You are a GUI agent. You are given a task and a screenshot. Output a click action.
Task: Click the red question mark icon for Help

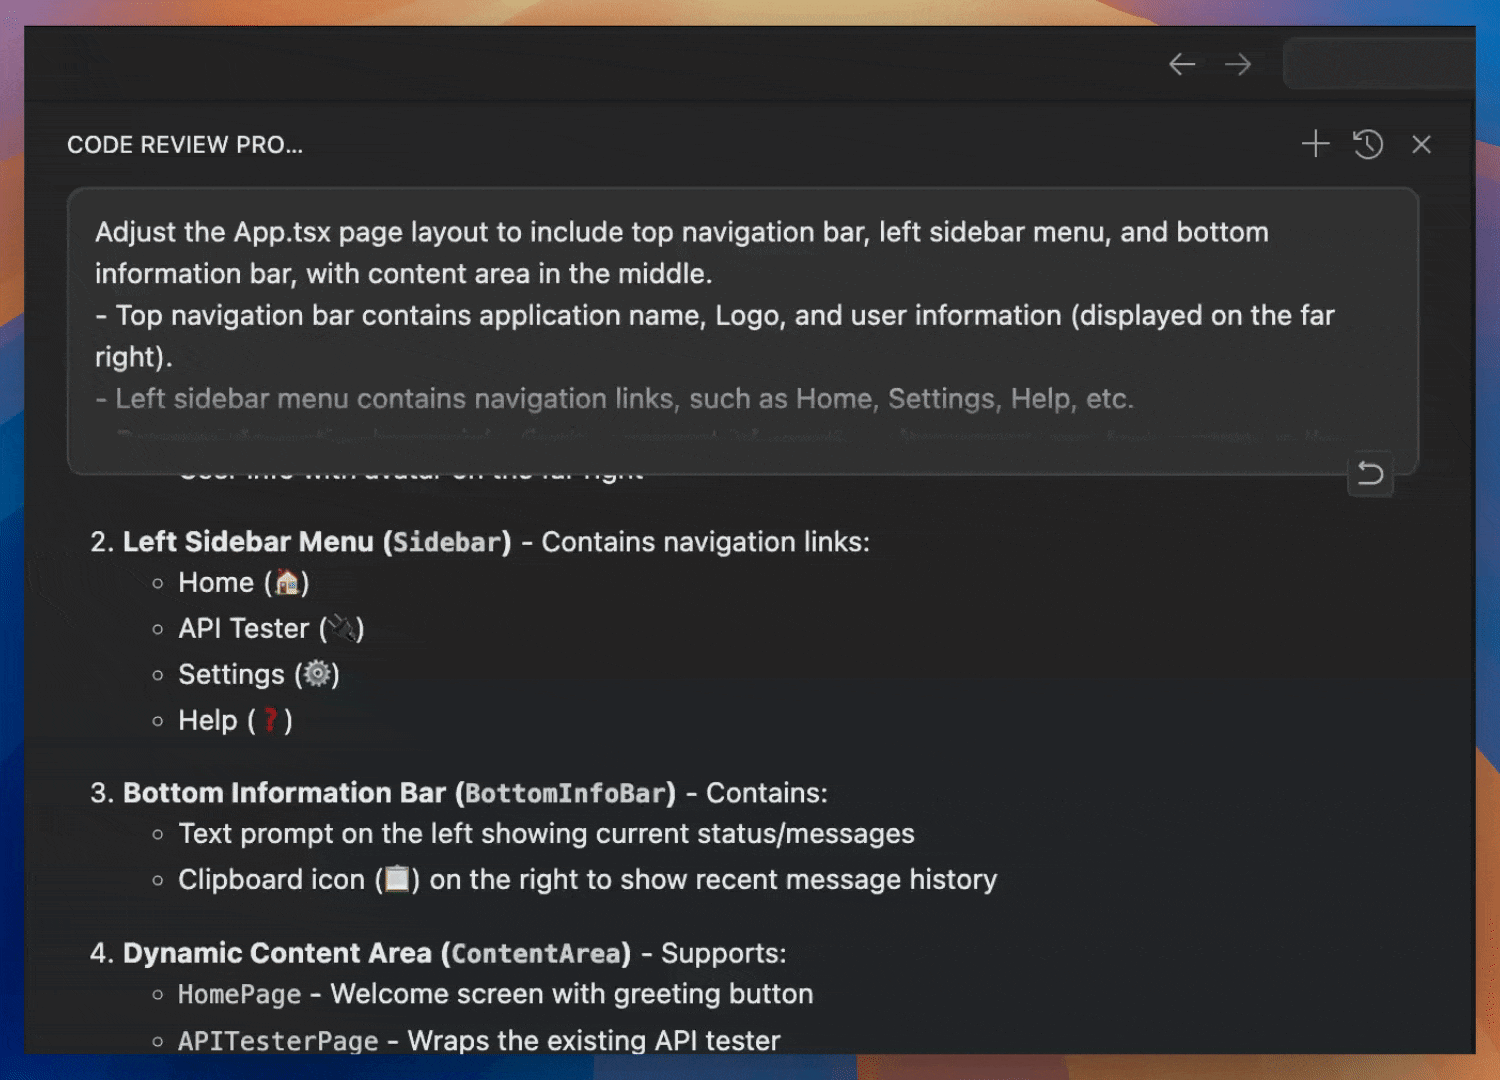270,719
